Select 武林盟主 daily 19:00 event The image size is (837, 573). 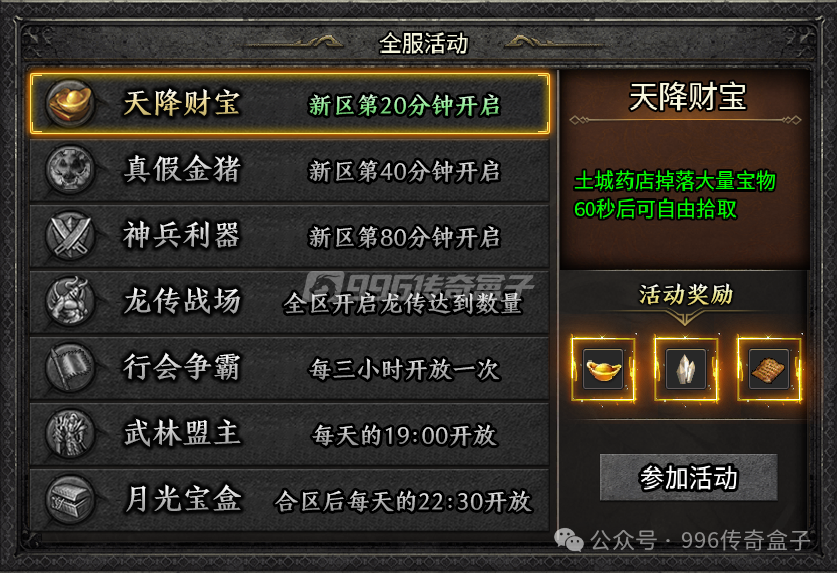pos(289,435)
